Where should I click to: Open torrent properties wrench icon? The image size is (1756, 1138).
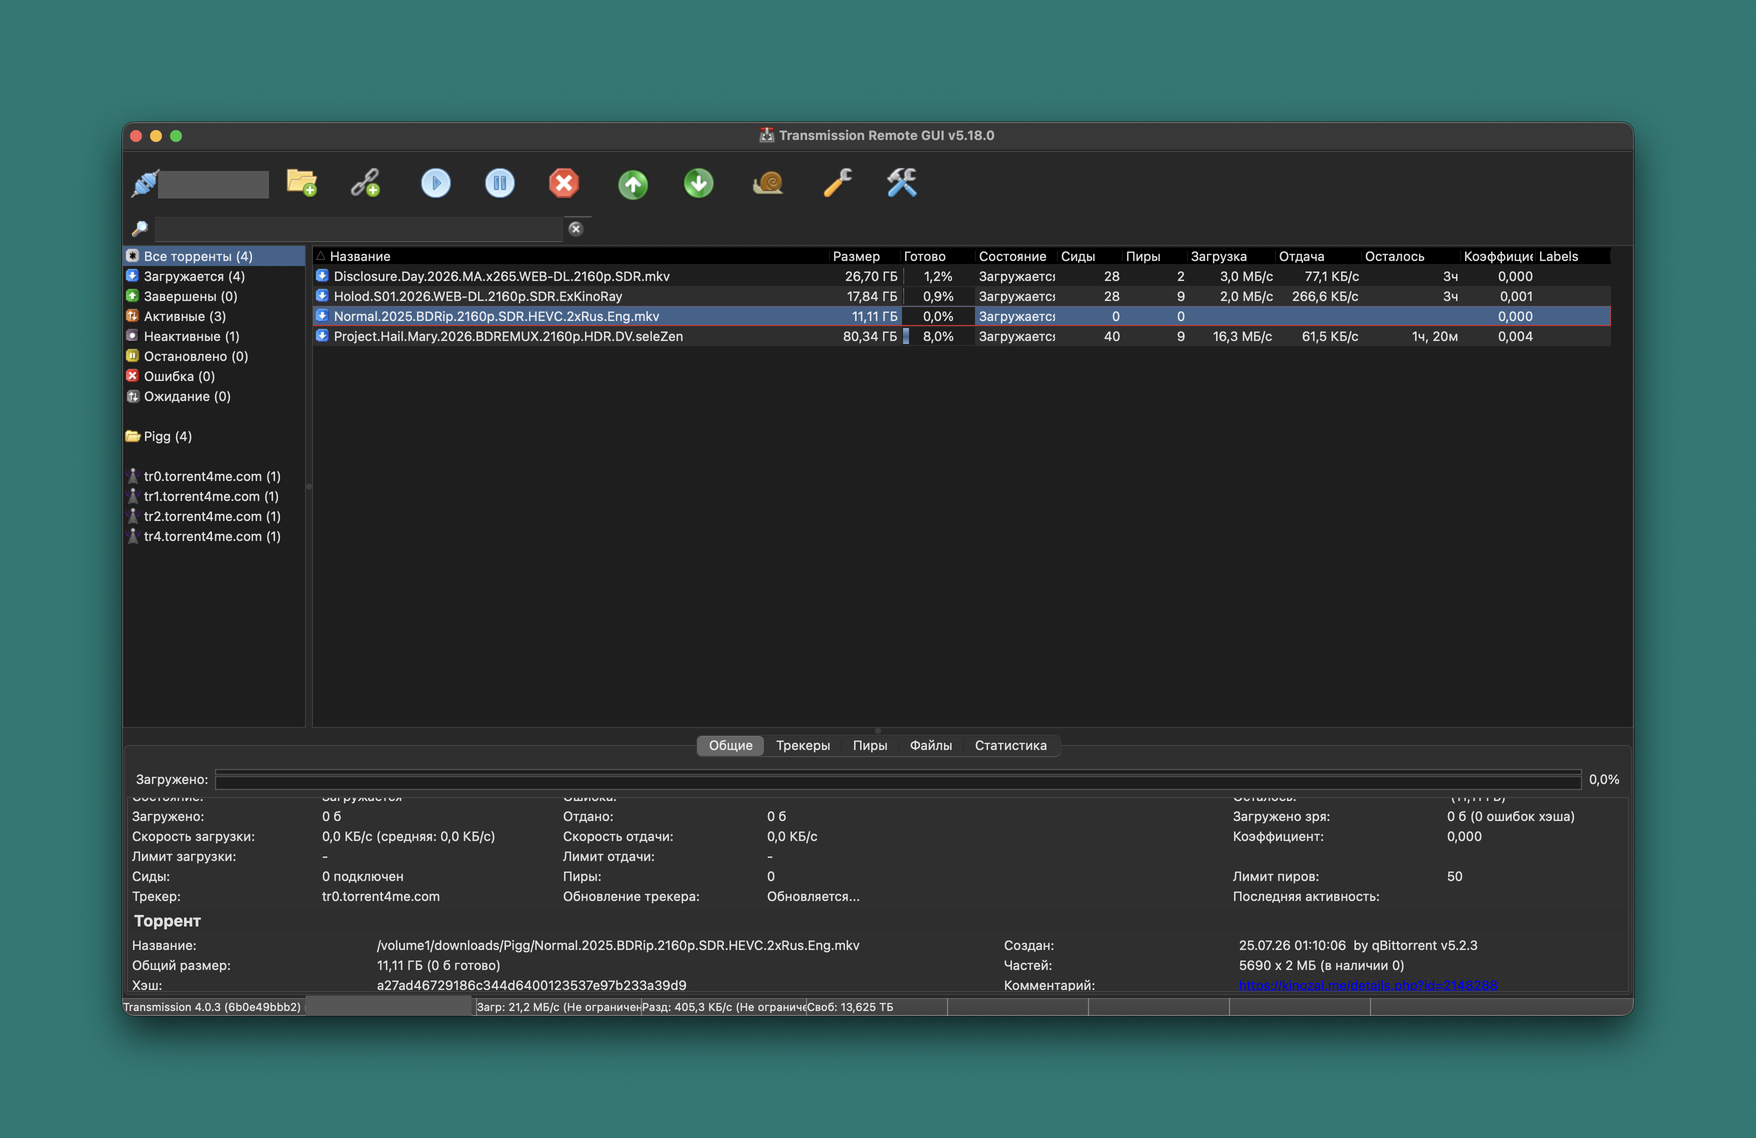click(x=837, y=183)
